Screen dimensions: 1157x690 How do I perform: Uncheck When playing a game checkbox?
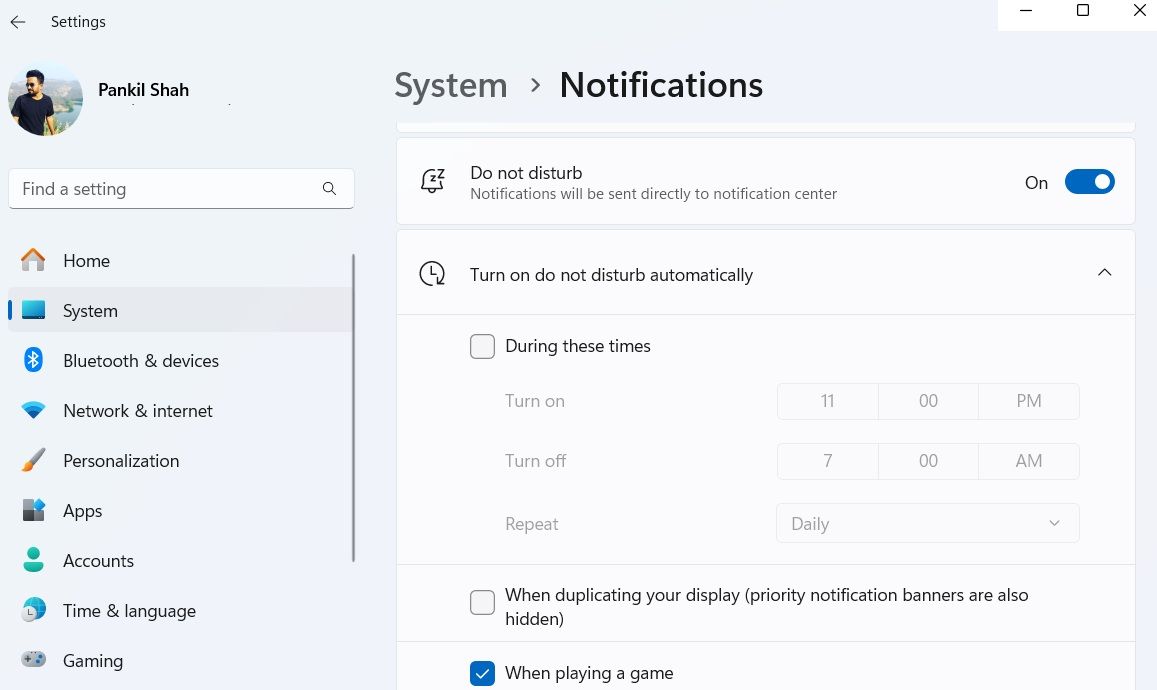483,673
